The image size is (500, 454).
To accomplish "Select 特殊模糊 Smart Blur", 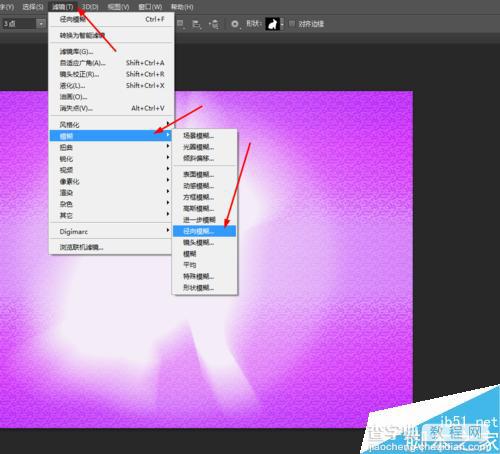I will [x=205, y=276].
